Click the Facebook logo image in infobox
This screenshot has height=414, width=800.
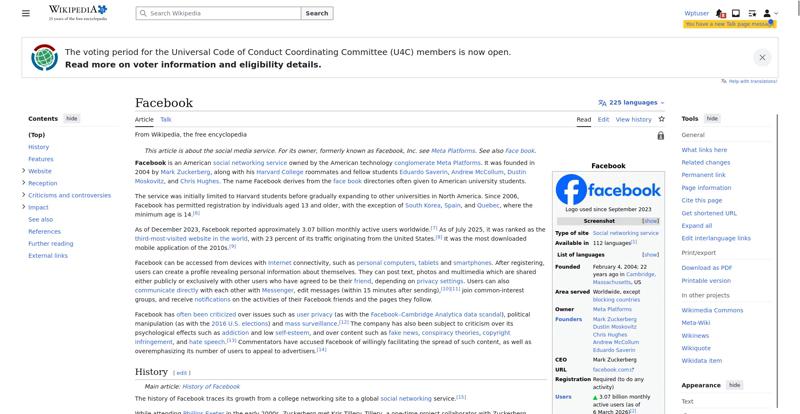pyautogui.click(x=608, y=189)
